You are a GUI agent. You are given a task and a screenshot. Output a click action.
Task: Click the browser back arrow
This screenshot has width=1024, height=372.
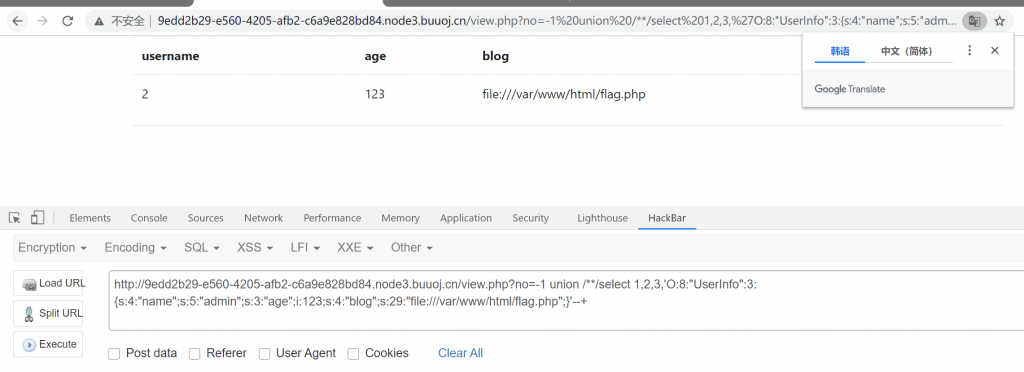point(17,22)
